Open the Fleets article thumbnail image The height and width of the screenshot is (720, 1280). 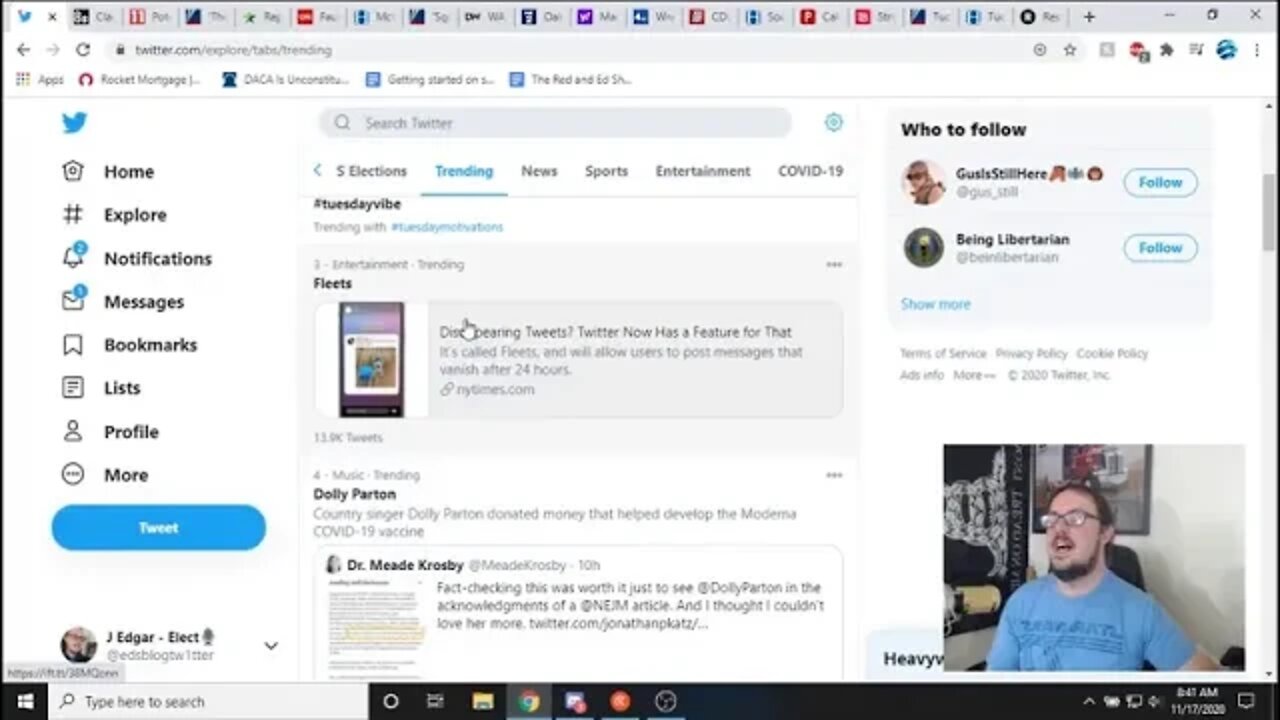point(371,359)
